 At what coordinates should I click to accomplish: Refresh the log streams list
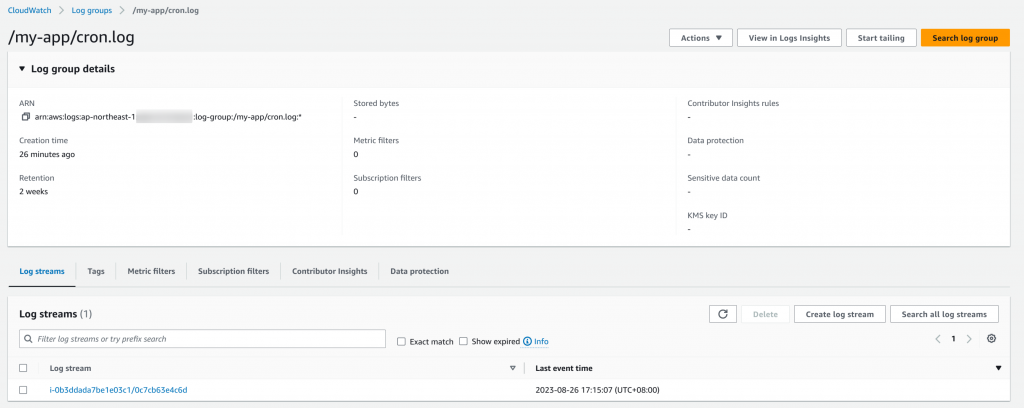tap(723, 314)
